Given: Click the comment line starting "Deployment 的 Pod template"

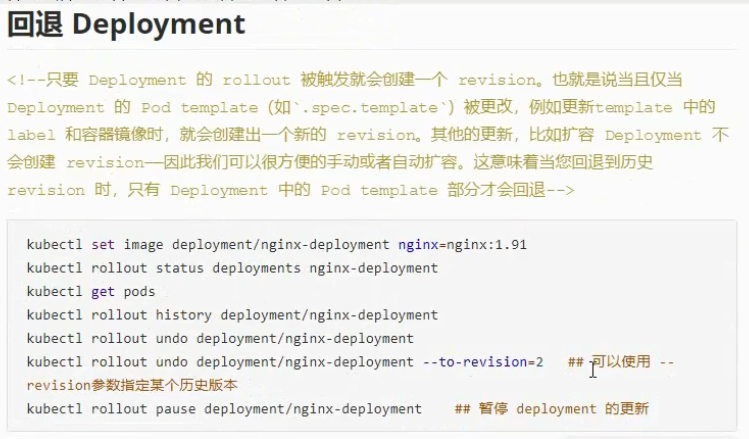Looking at the screenshot, I should [x=361, y=107].
